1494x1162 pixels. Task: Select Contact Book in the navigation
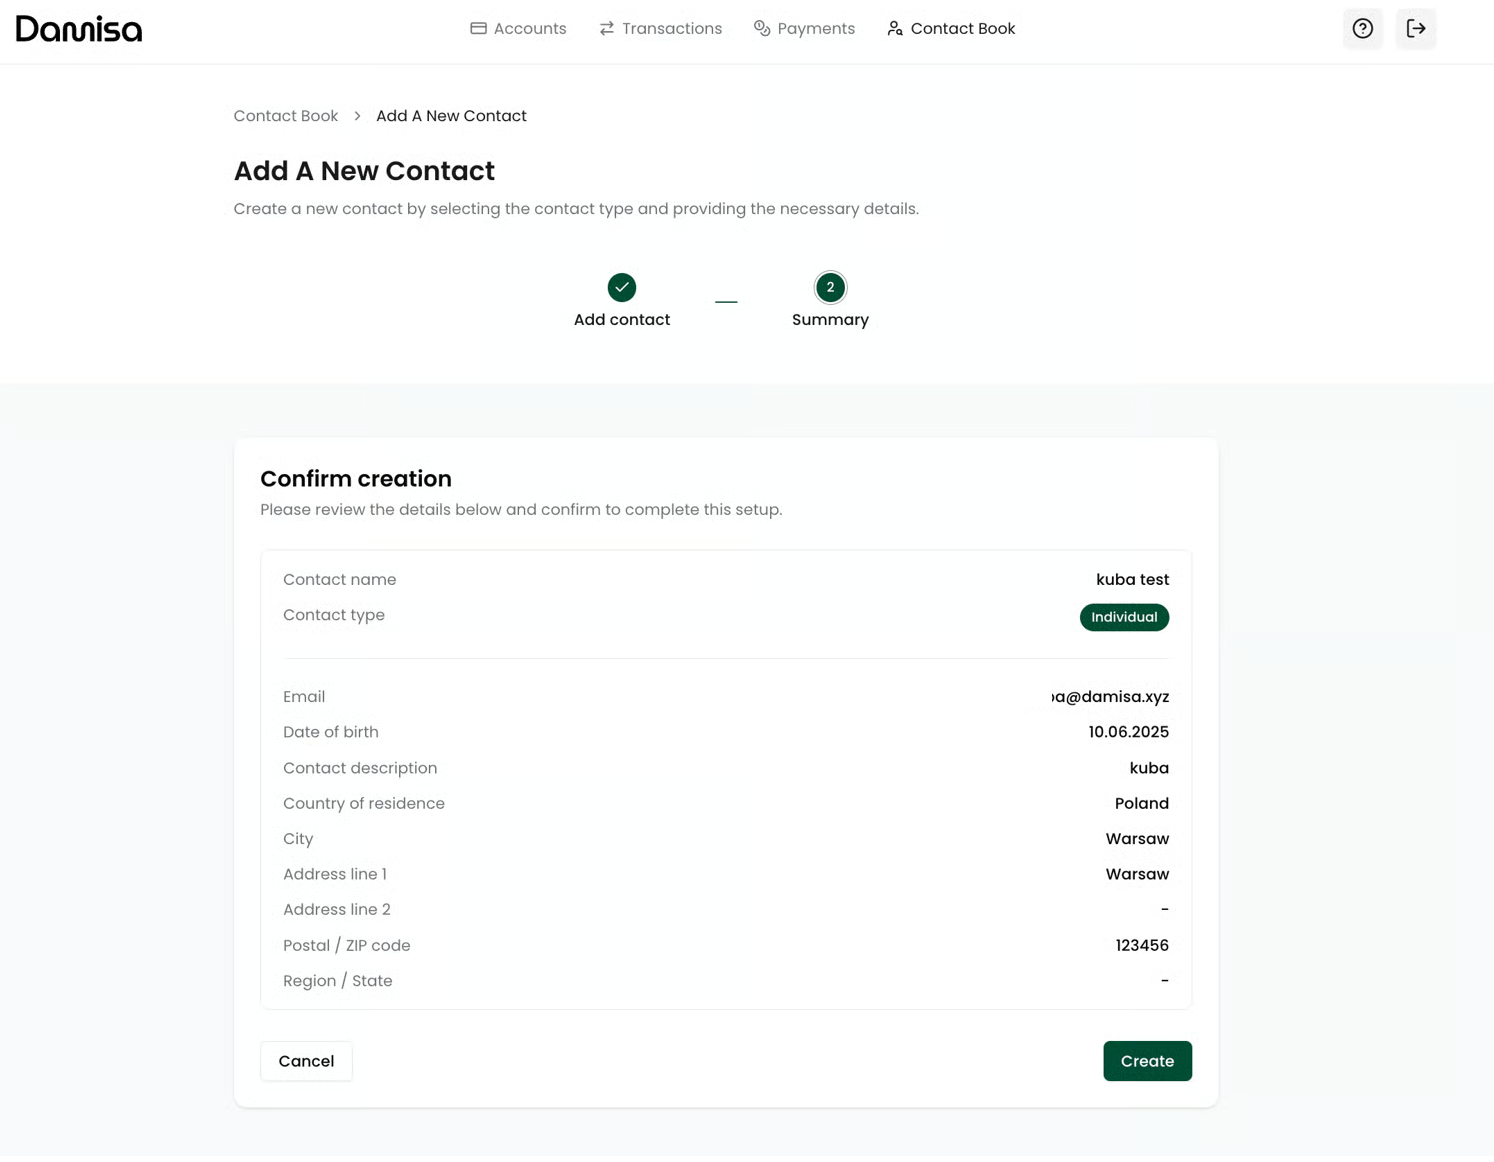962,29
